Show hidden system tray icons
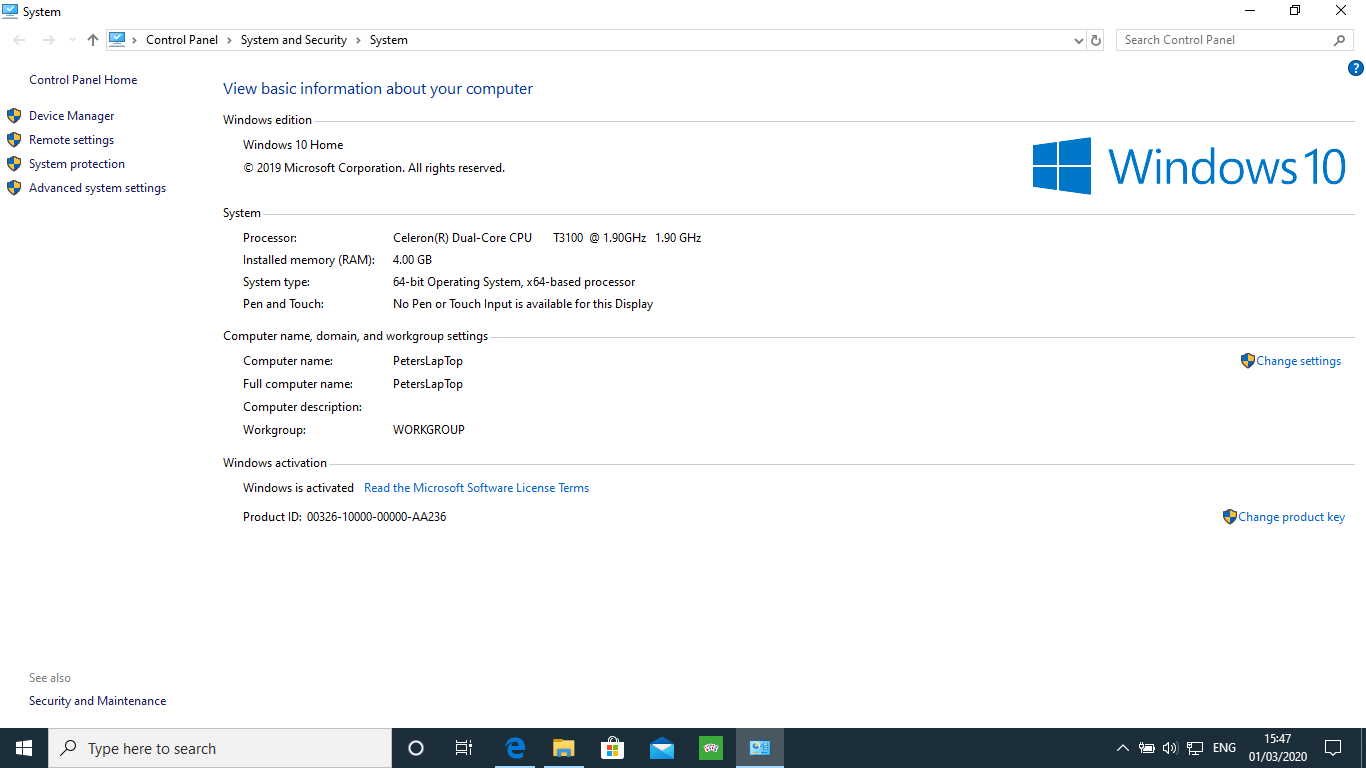Image resolution: width=1366 pixels, height=768 pixels. click(x=1122, y=748)
